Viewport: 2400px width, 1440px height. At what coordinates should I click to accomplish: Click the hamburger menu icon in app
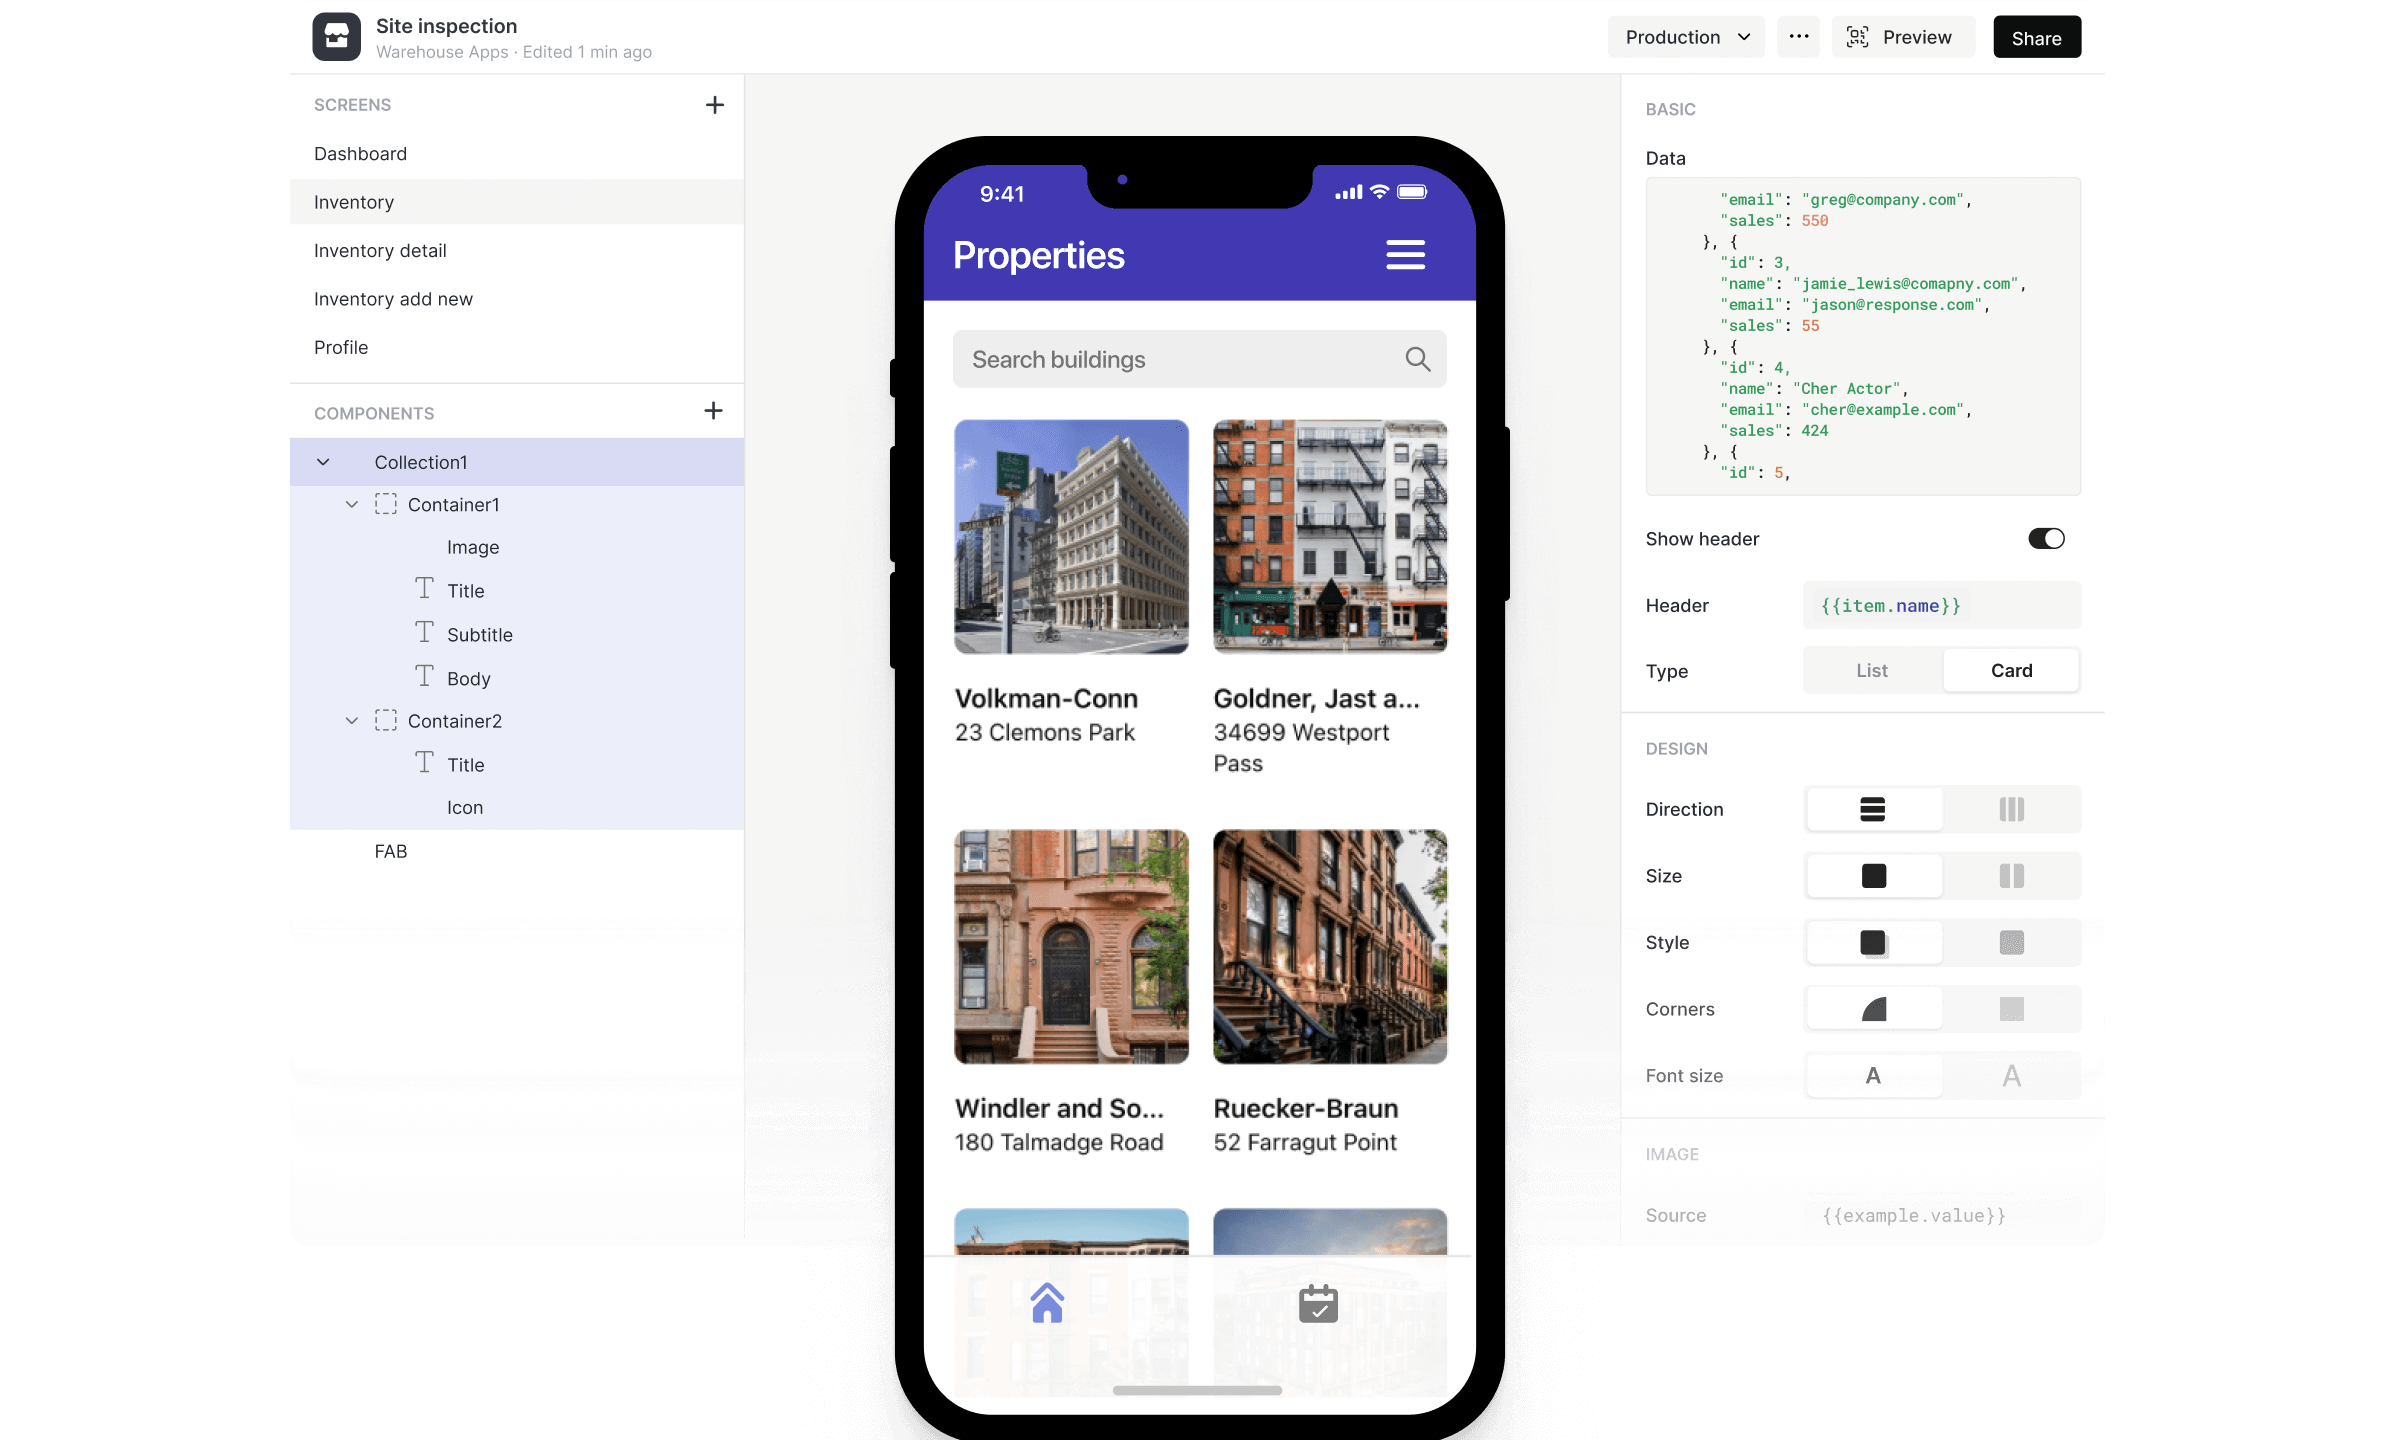tap(1404, 254)
